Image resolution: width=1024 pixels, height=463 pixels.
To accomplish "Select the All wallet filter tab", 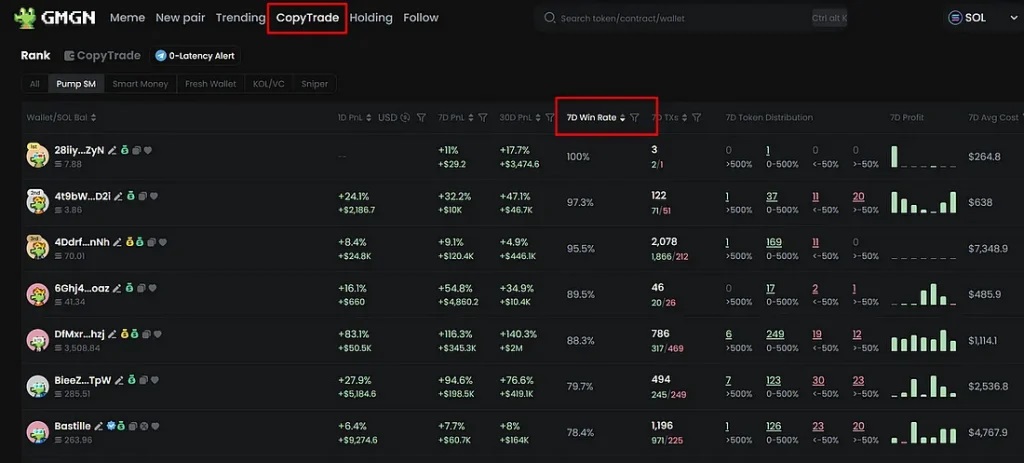I will pos(35,84).
